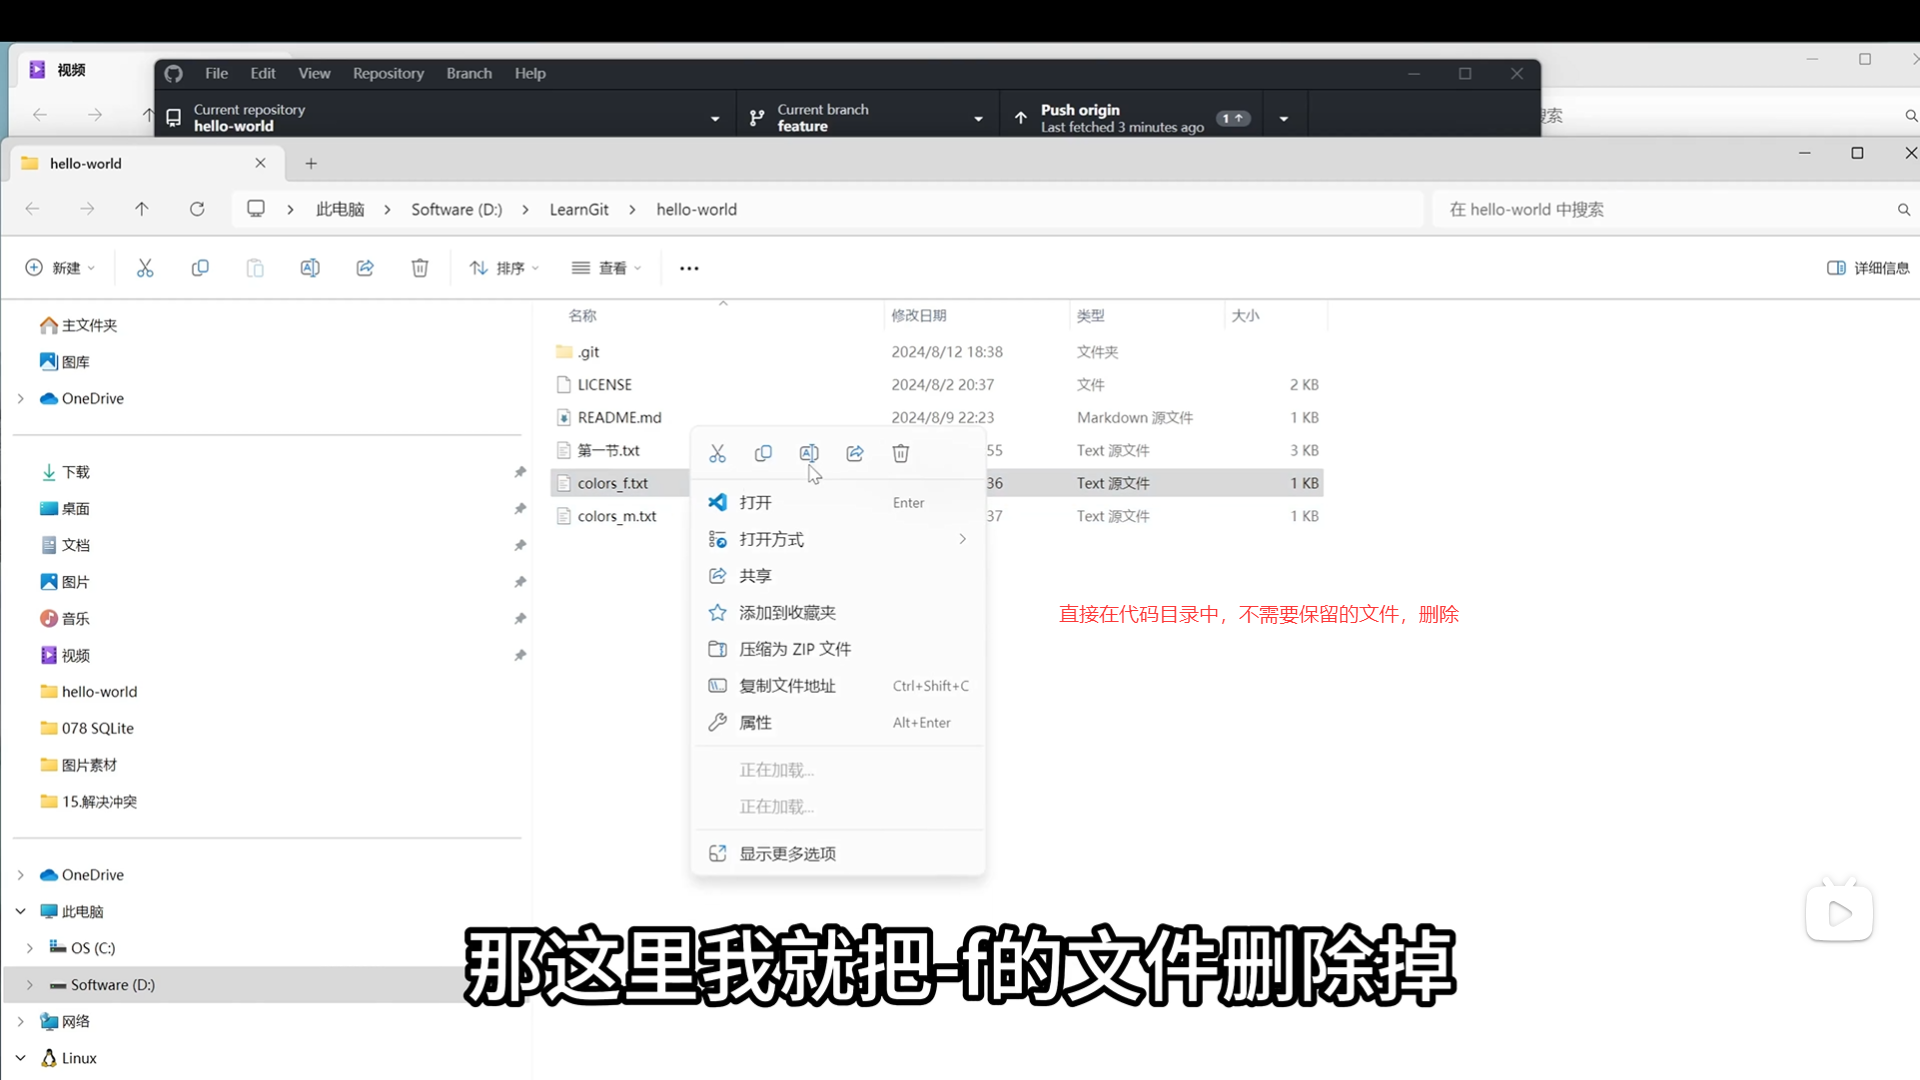This screenshot has height=1080, width=1920.
Task: Choose the properties entry in context menu
Action: tap(756, 723)
